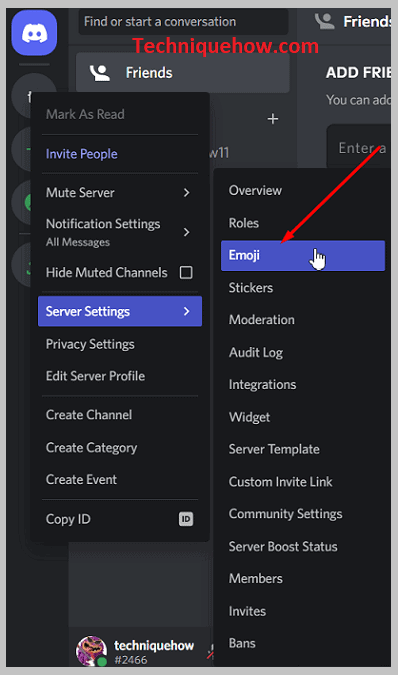This screenshot has width=398, height=675.
Task: Open Server Boost Status submenu item
Action: (302, 546)
